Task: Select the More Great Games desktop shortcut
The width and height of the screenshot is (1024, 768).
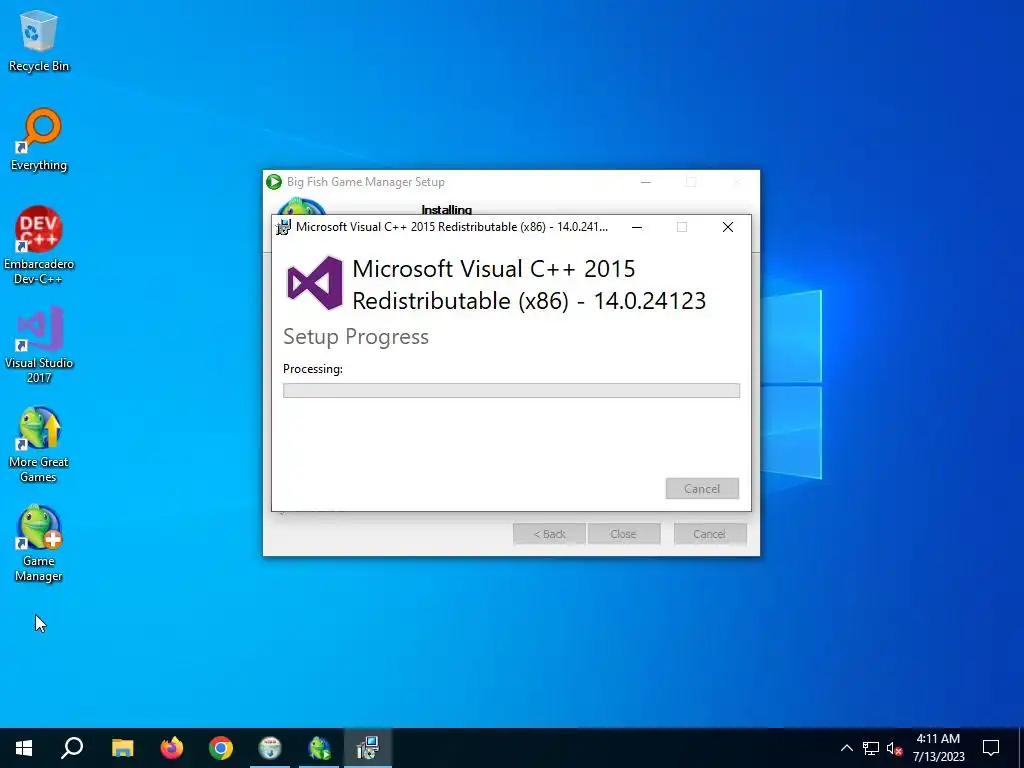Action: 39,444
